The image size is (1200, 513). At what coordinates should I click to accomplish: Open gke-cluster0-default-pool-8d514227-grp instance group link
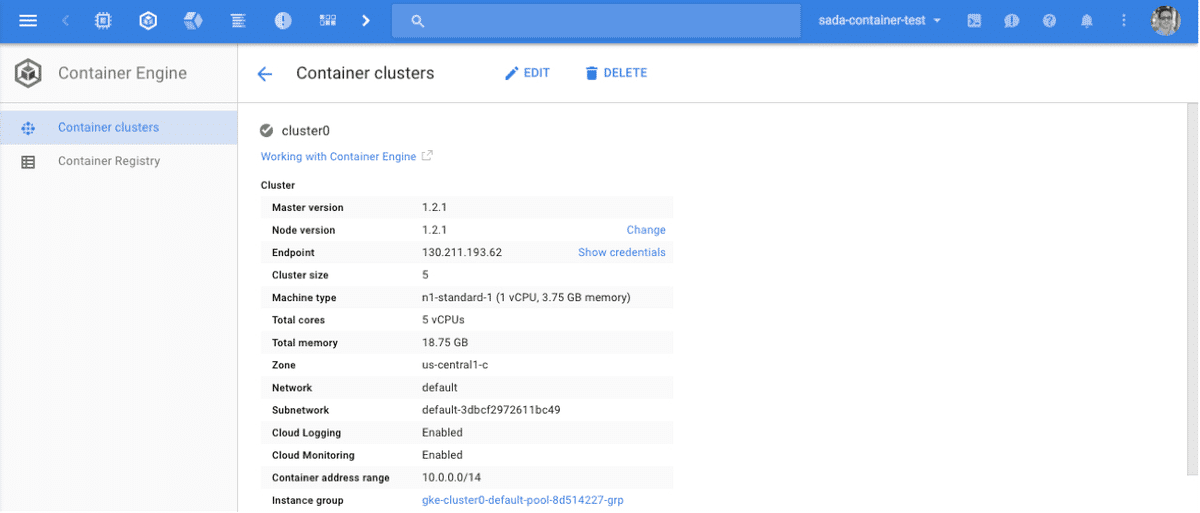tap(523, 500)
